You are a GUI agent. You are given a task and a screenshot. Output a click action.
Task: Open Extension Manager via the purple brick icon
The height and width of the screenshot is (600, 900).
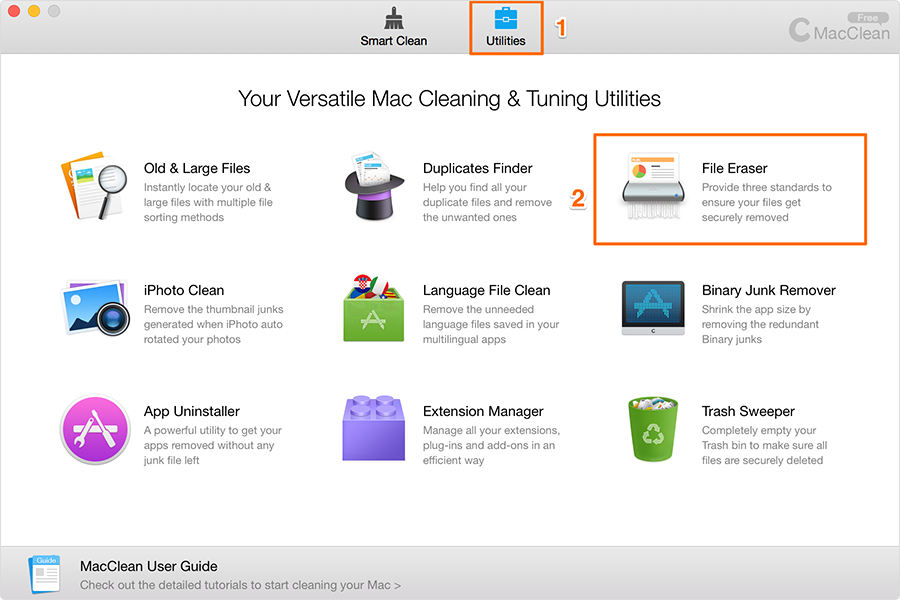point(374,428)
